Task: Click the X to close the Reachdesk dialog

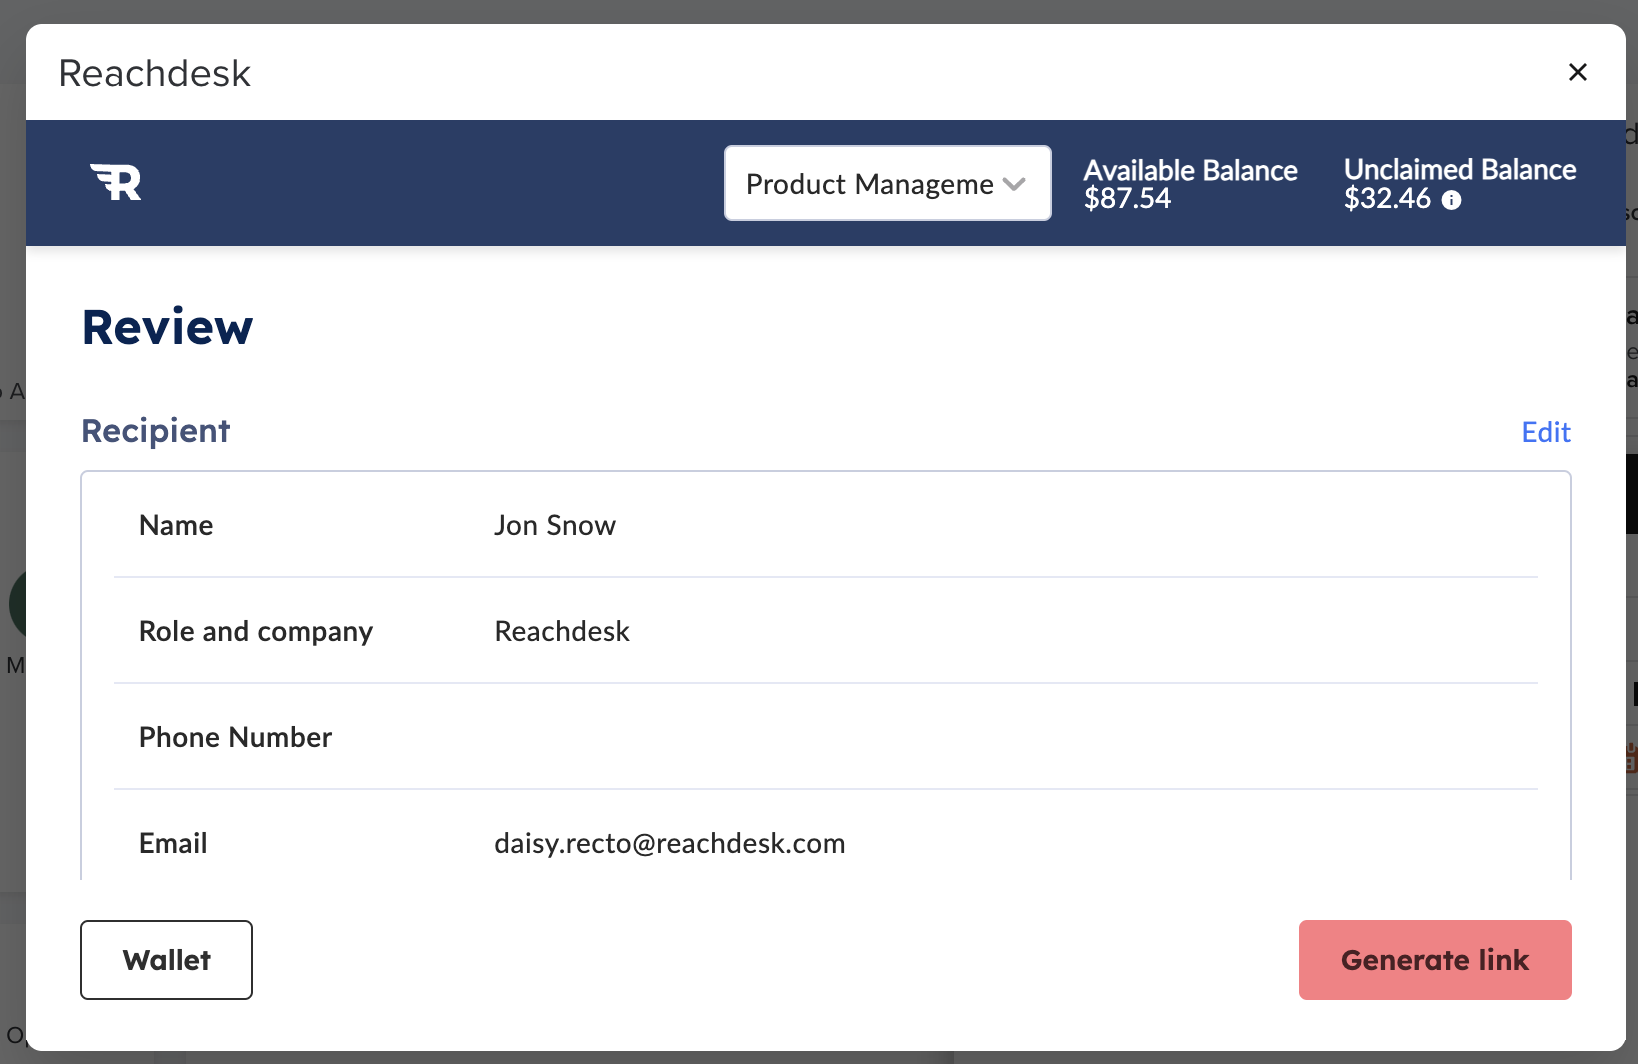Action: 1578,72
